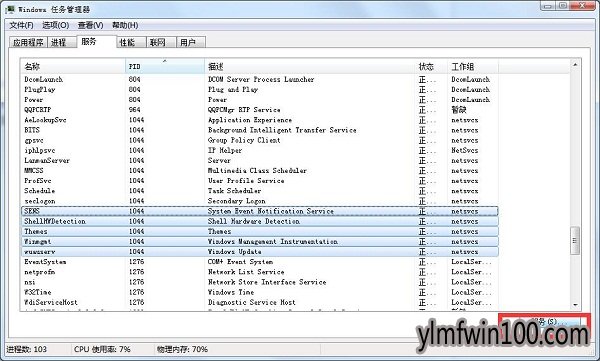600x361 pixels.
Task: Select the LanmanServer service row
Action: (259, 160)
